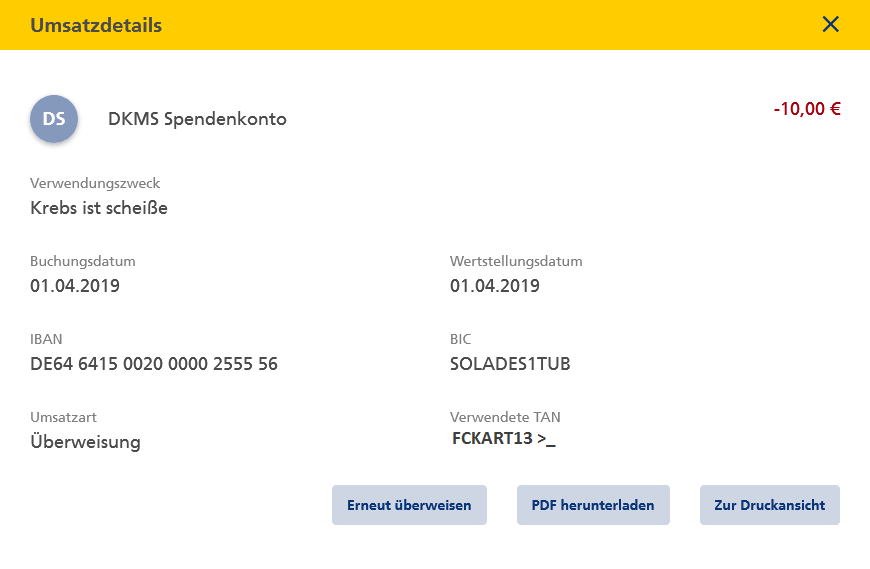
Task: Click the Buchungsdatum value 01.04.2019
Action: [x=75, y=286]
